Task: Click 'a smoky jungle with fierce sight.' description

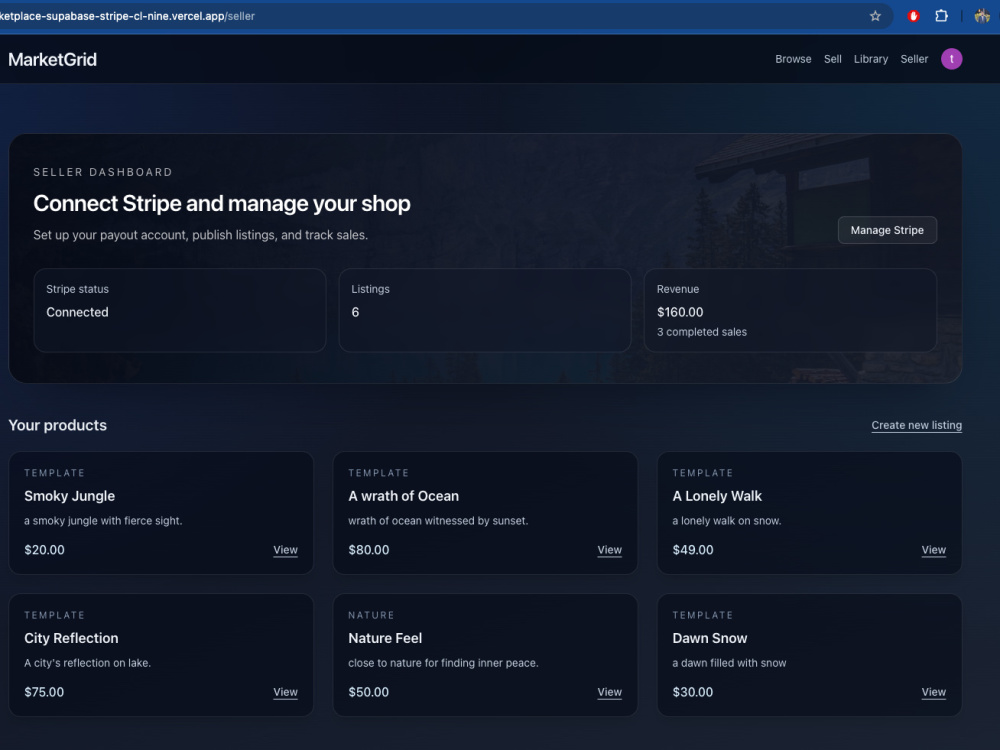Action: point(103,521)
